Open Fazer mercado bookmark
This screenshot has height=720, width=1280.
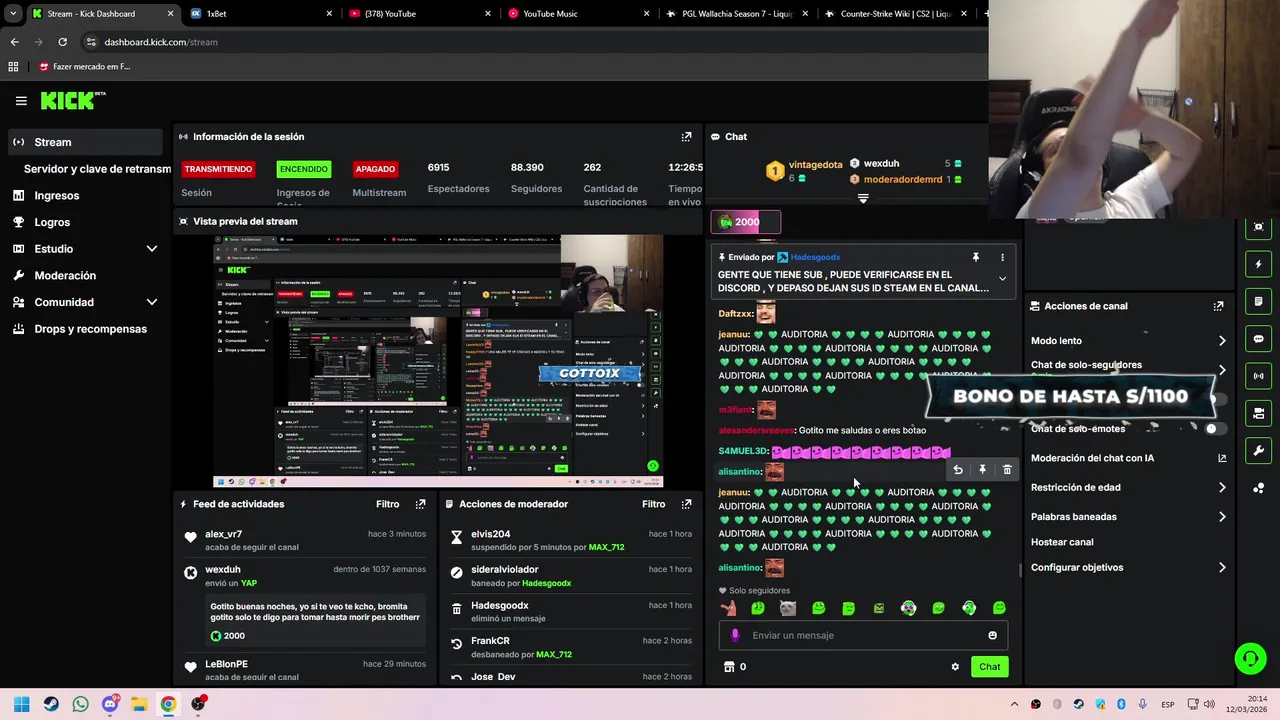[84, 67]
